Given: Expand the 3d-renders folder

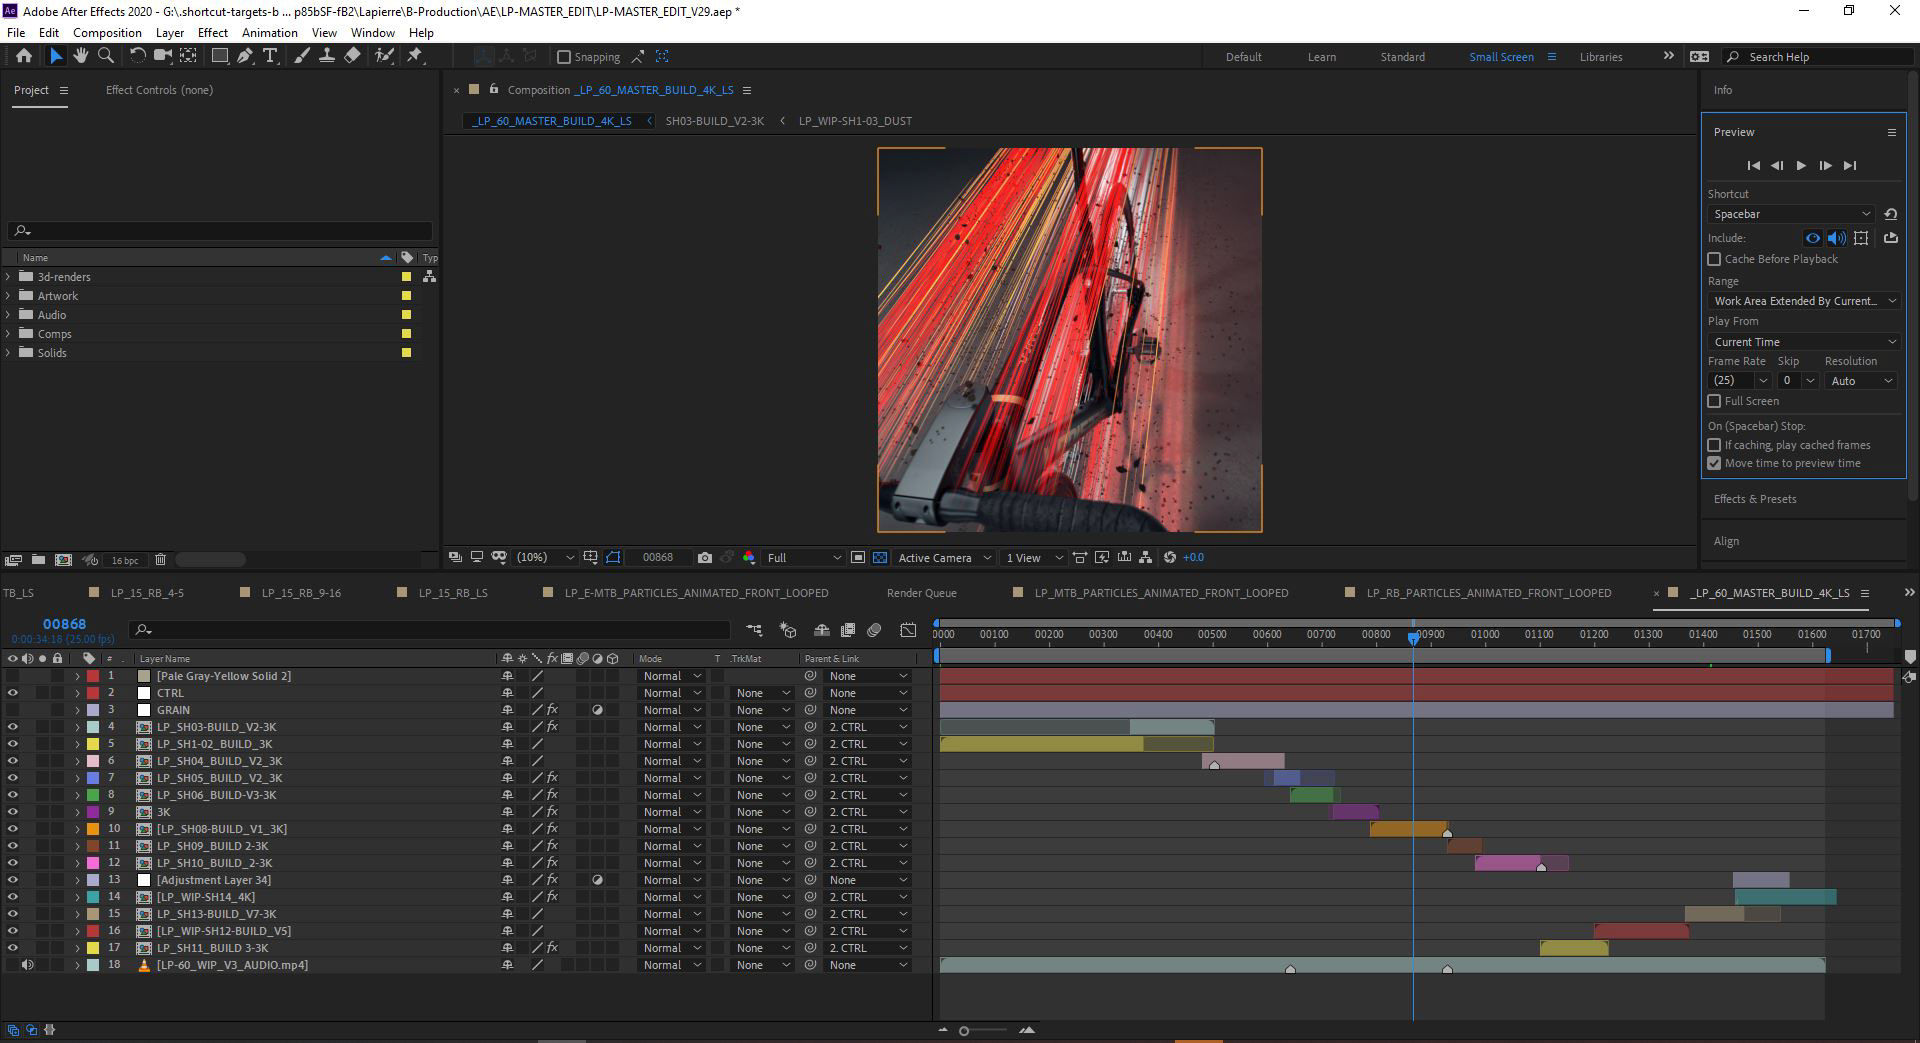Looking at the screenshot, I should (x=9, y=277).
